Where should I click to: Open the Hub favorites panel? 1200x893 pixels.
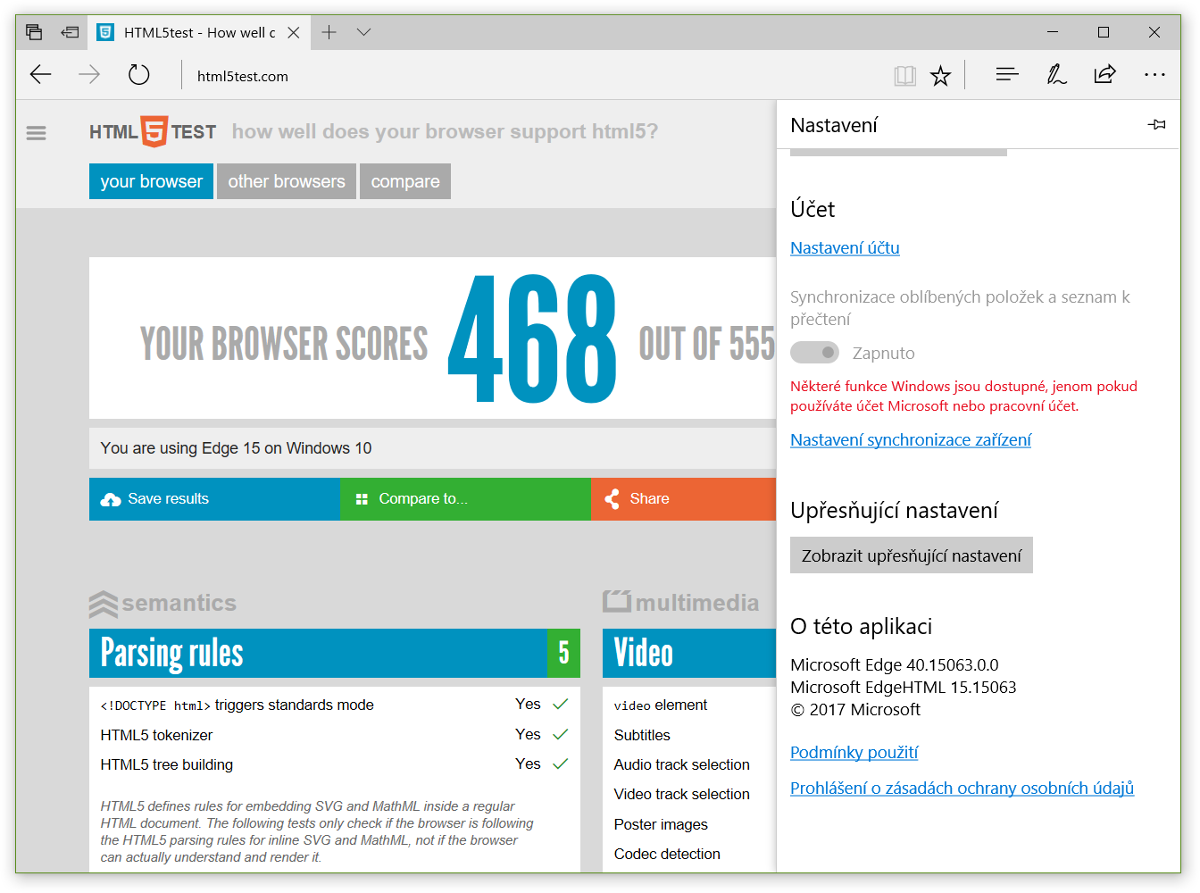pos(1007,75)
